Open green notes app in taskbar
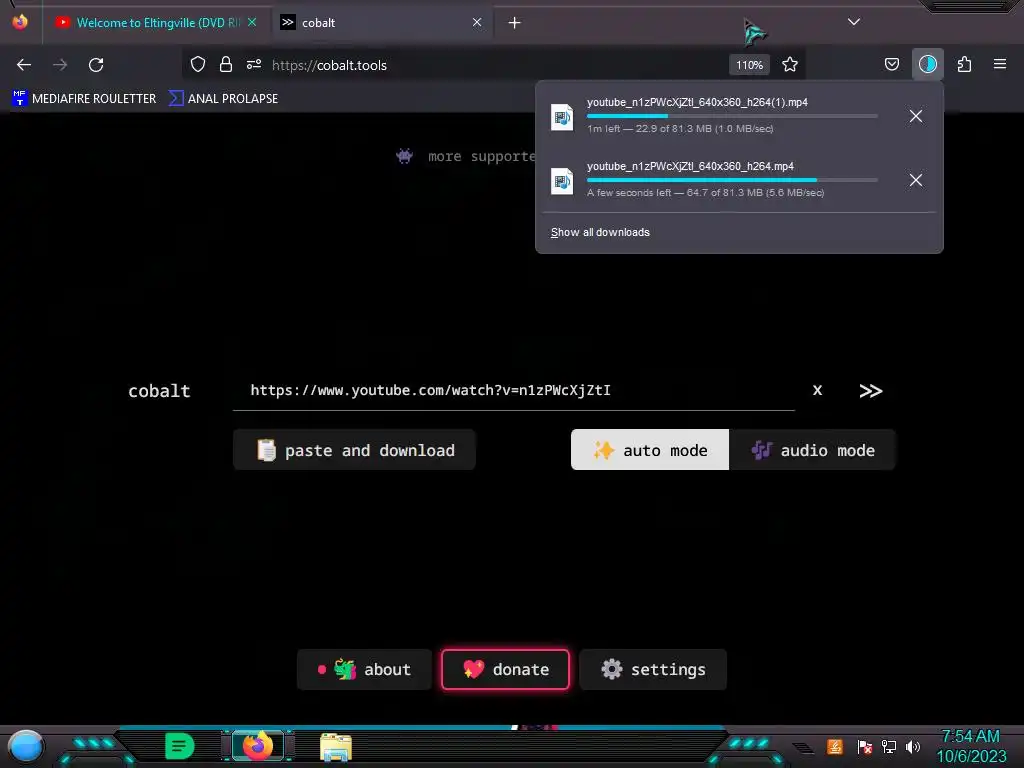The height and width of the screenshot is (768, 1024). 180,746
